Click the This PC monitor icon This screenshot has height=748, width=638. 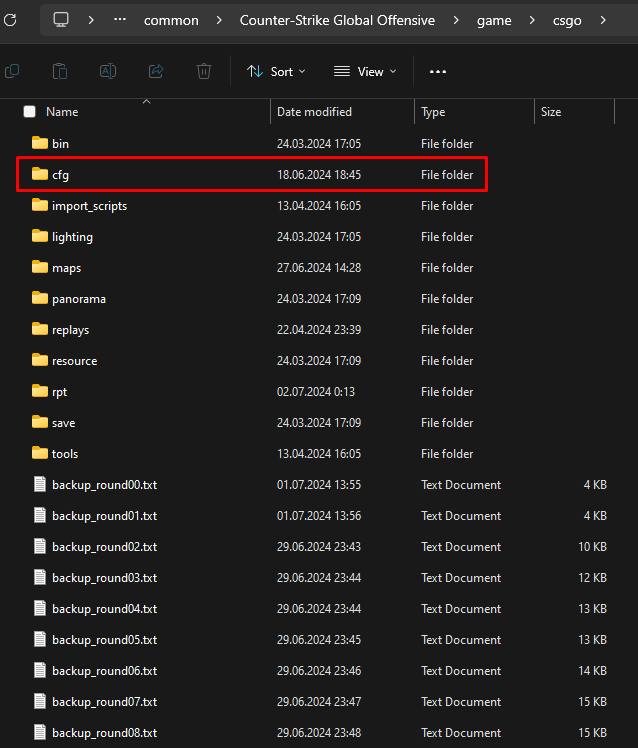tap(61, 20)
